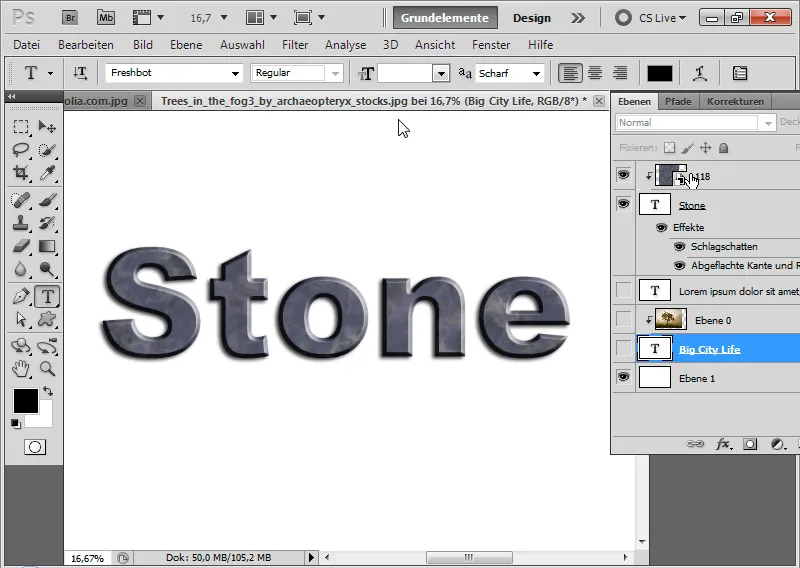Open the Normal blend mode dropdown
This screenshot has height=568, width=800.
[x=768, y=123]
